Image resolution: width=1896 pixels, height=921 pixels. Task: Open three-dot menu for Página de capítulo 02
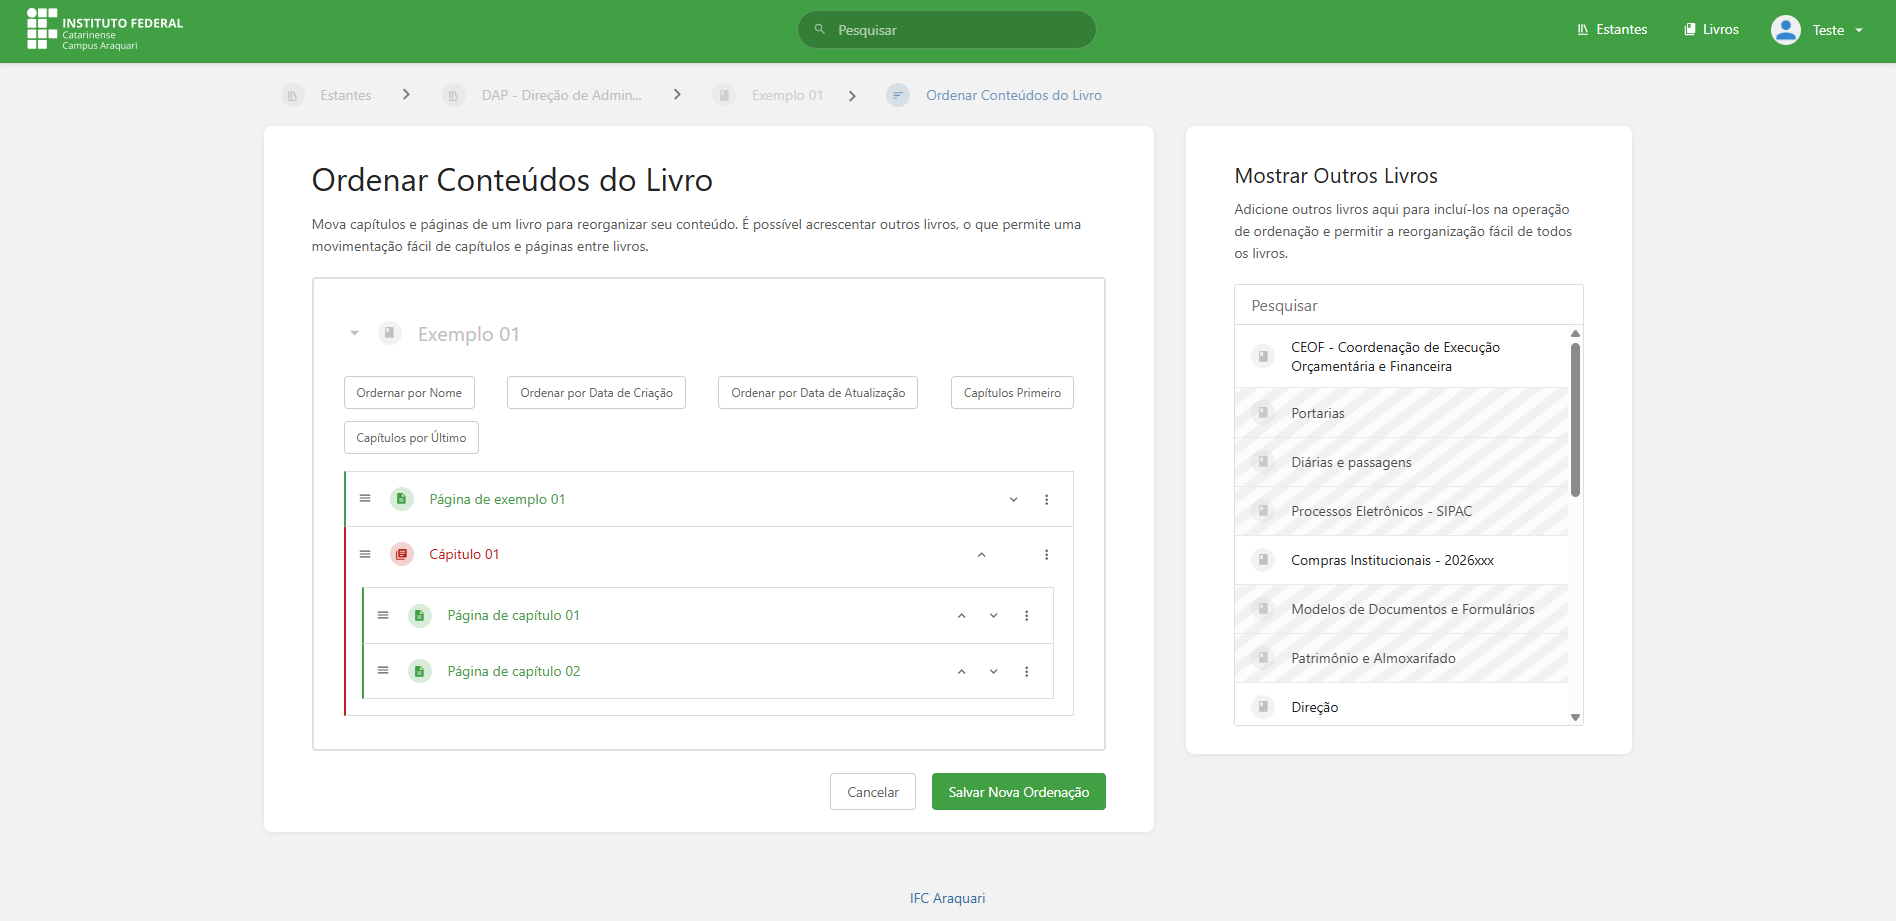(x=1026, y=672)
